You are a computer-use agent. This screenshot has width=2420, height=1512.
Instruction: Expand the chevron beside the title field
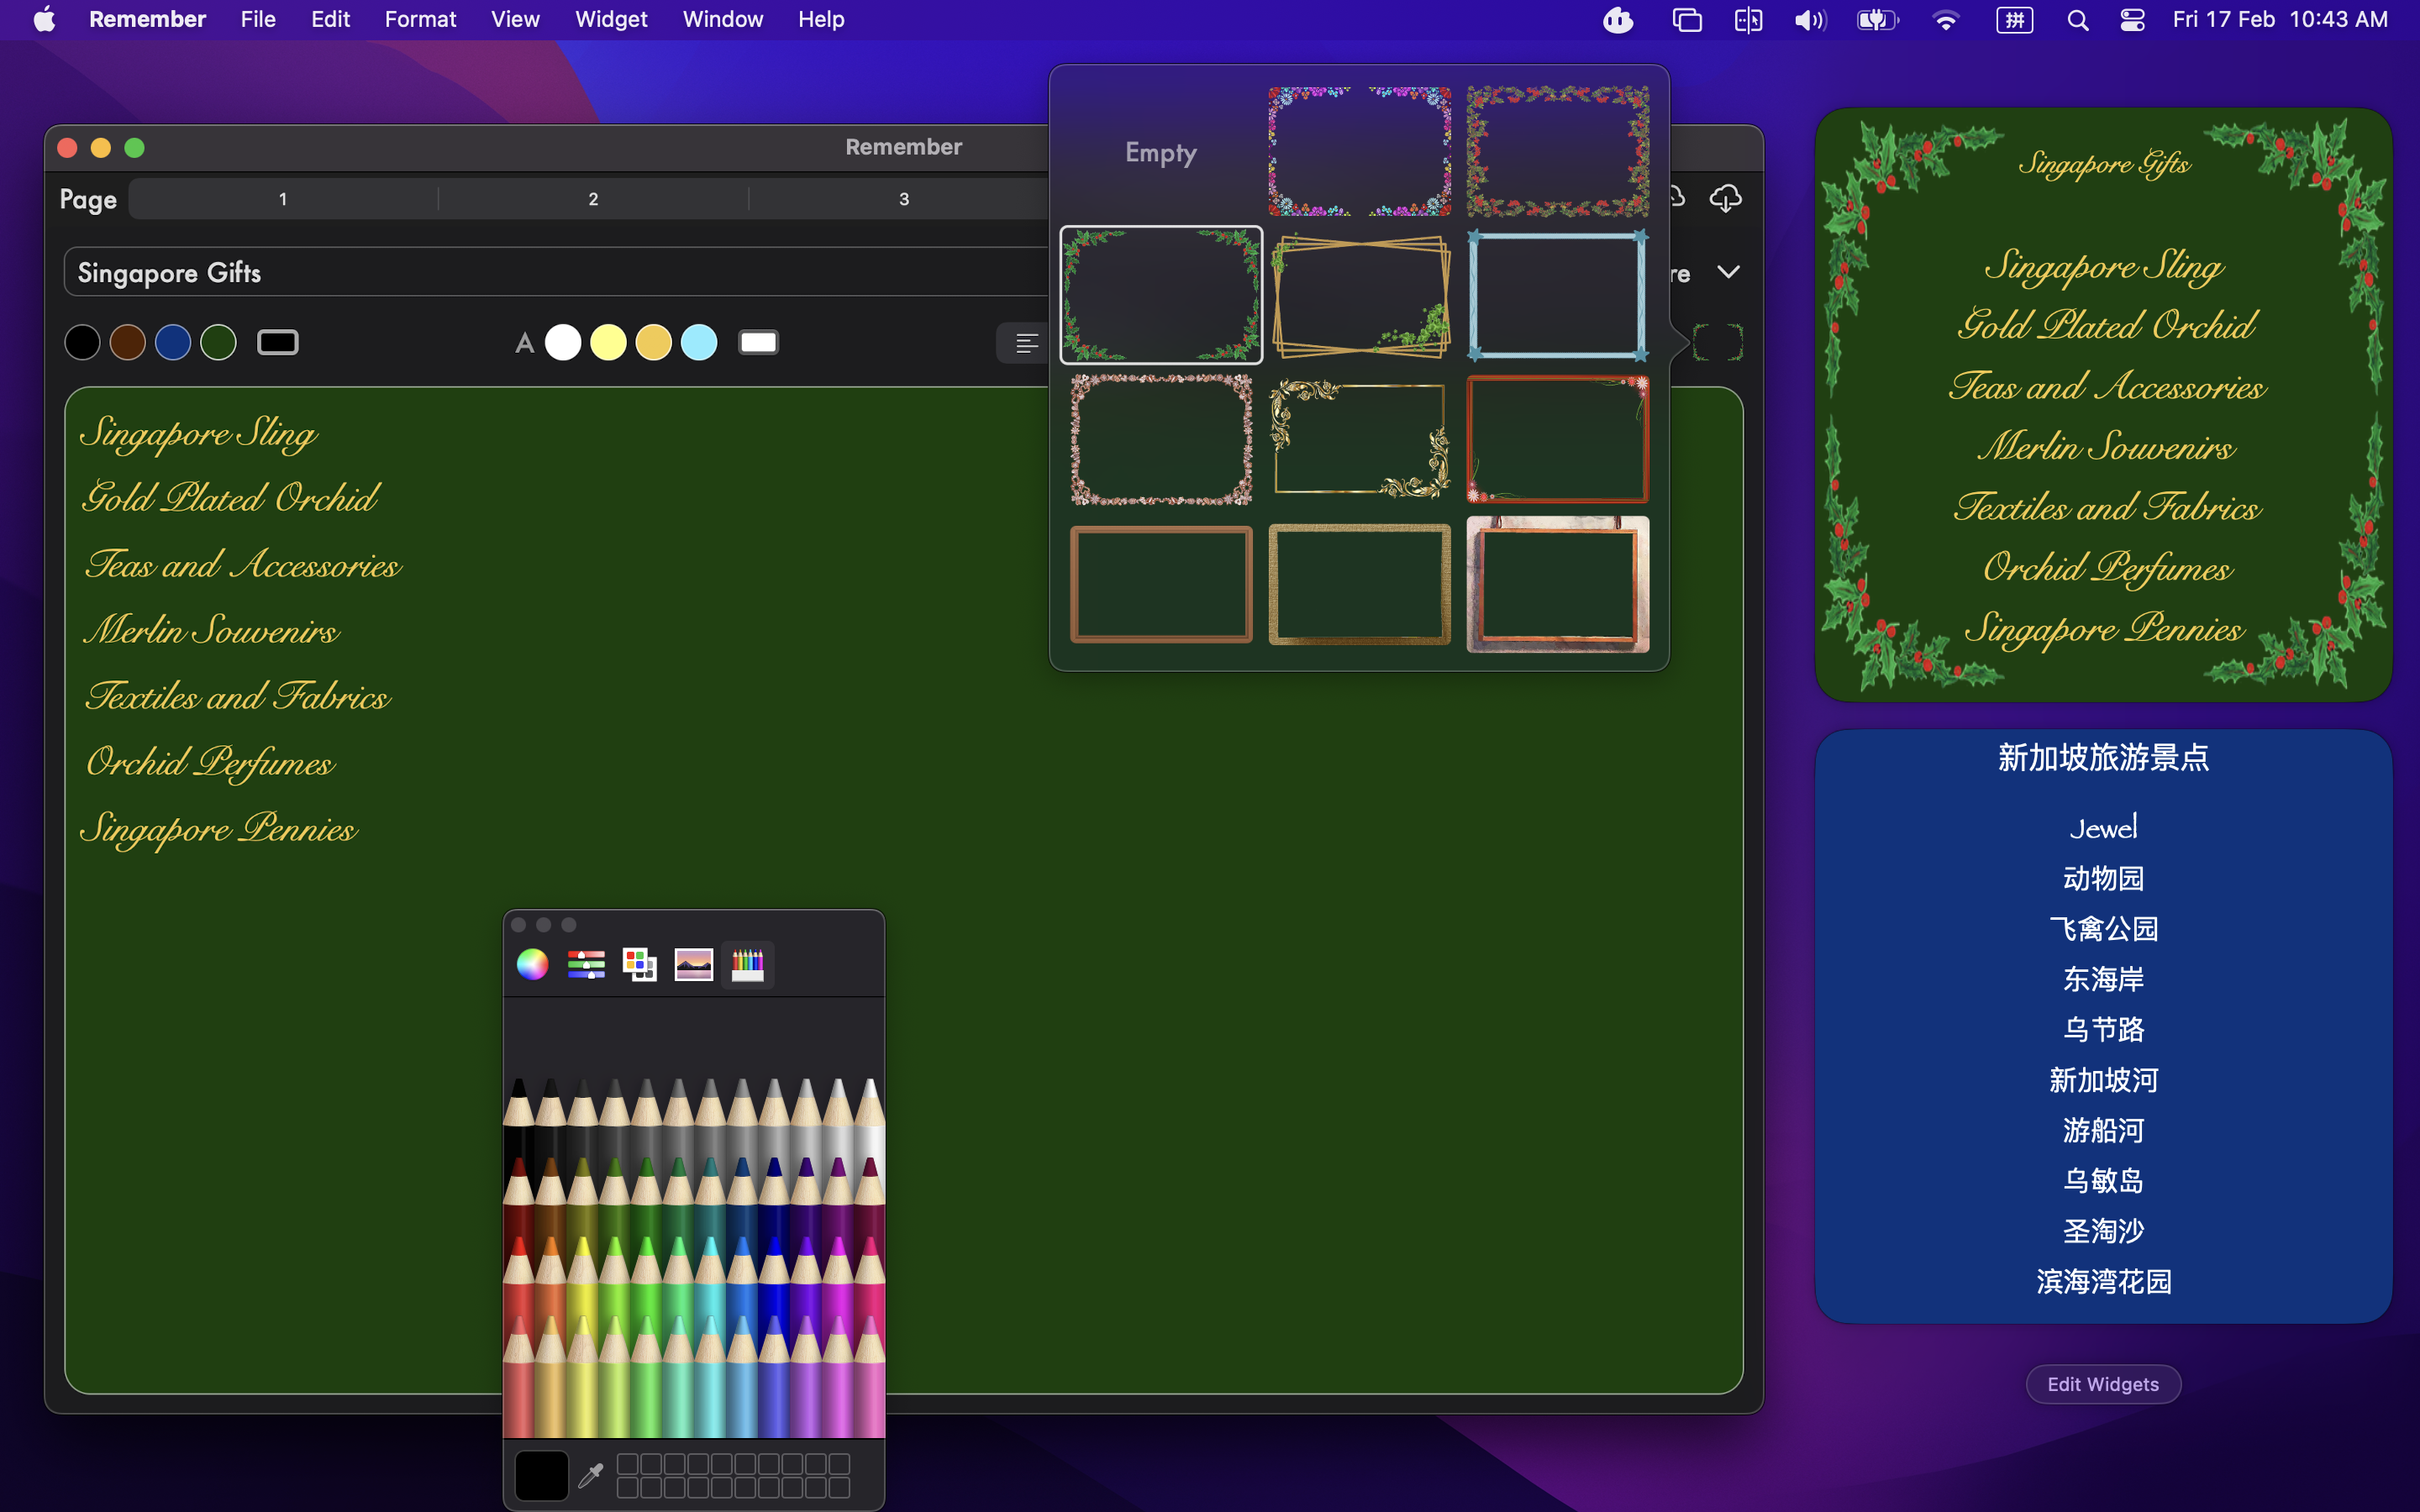1728,272
